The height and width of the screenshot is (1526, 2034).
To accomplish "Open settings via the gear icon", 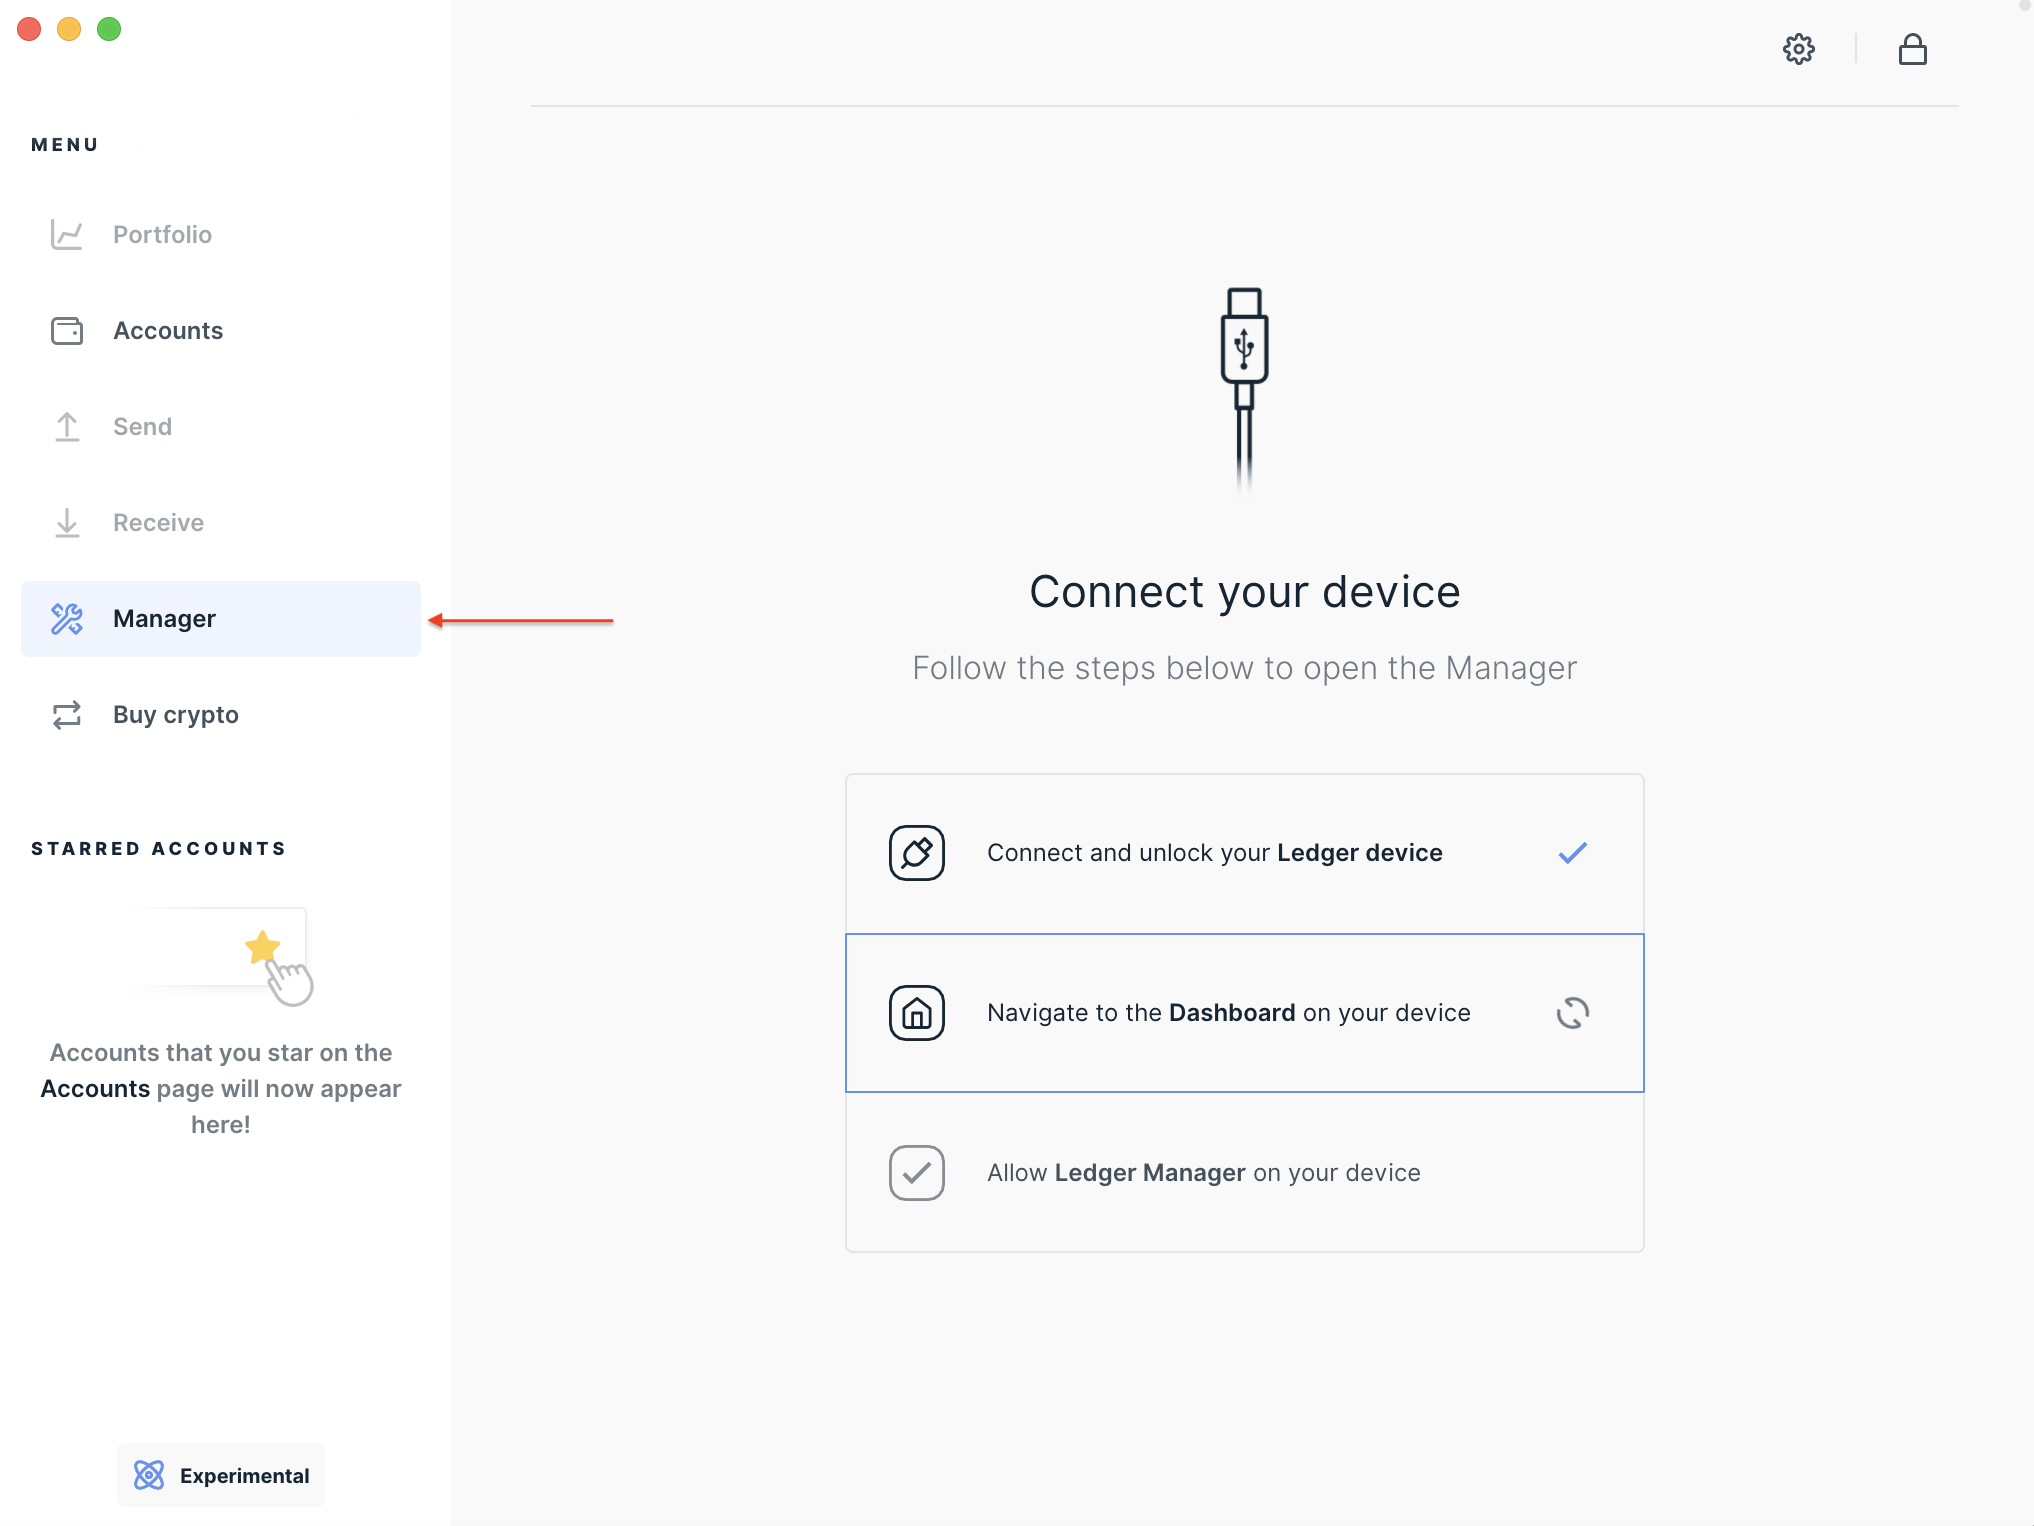I will pyautogui.click(x=1798, y=49).
